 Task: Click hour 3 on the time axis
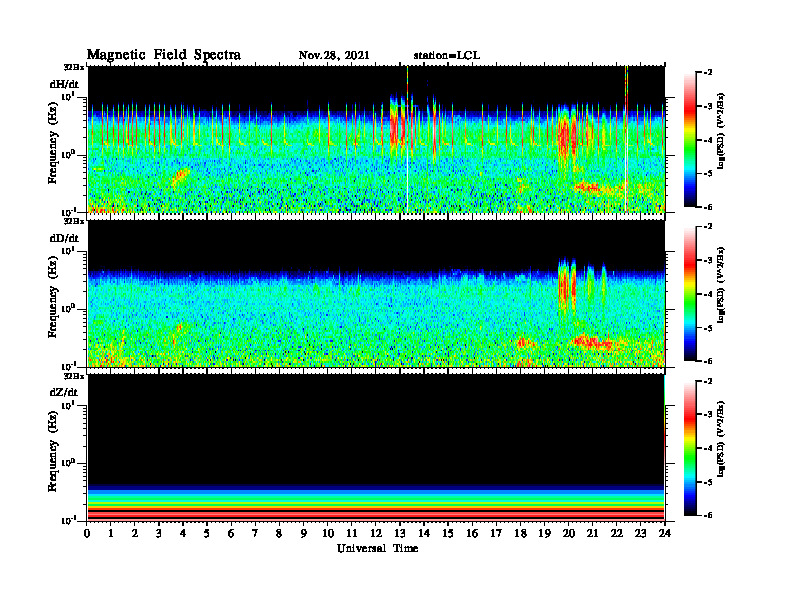coord(159,534)
